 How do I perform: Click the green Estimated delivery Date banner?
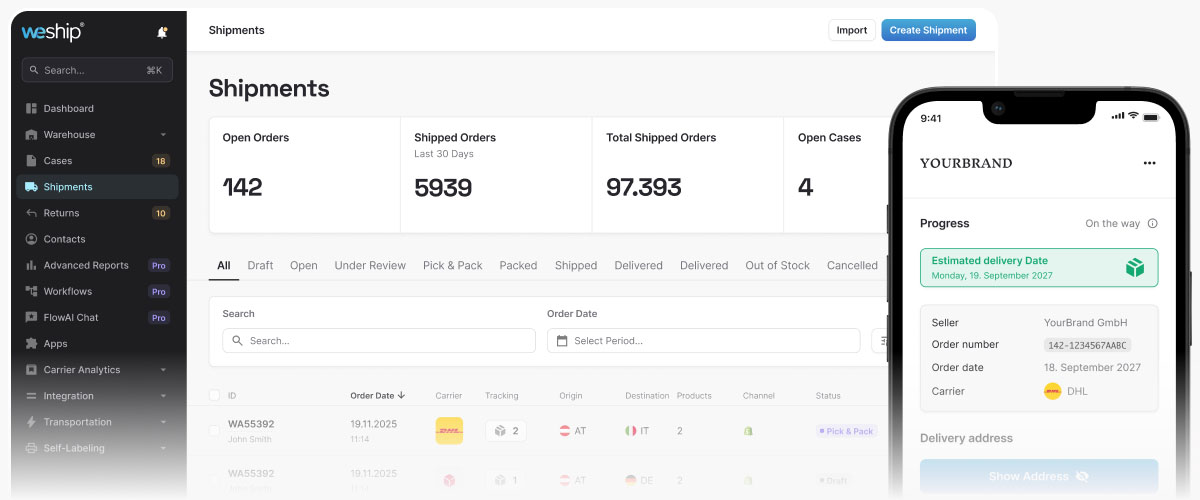1038,267
